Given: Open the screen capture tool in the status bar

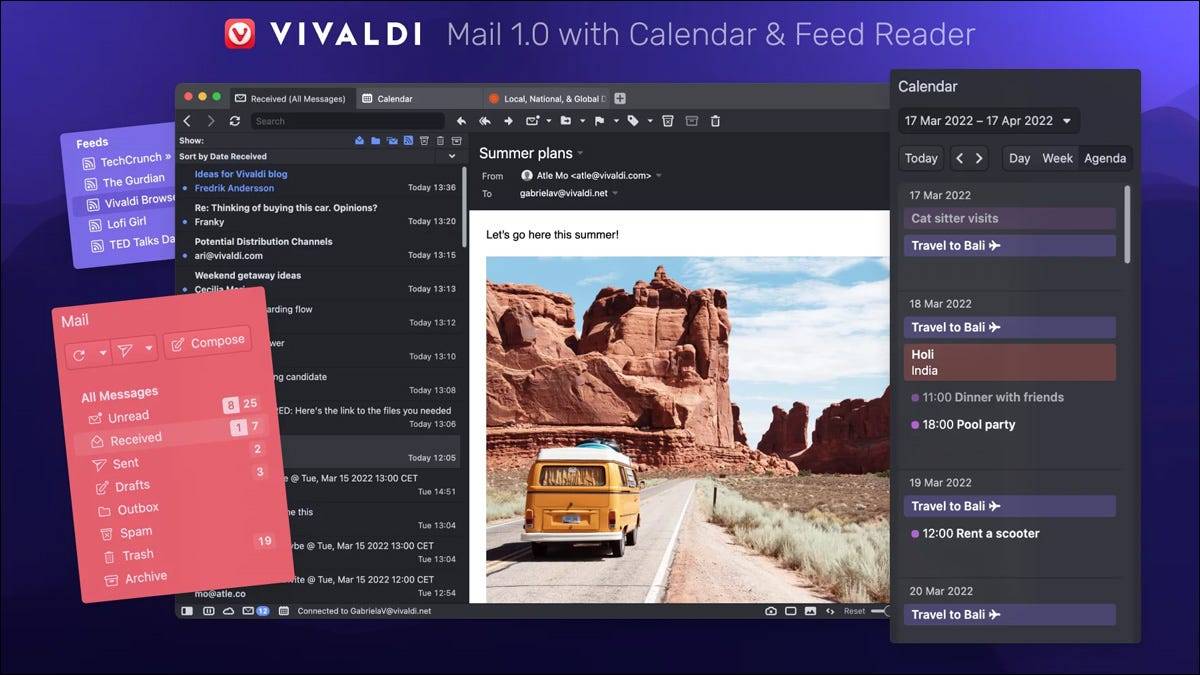Looking at the screenshot, I should [x=770, y=609].
